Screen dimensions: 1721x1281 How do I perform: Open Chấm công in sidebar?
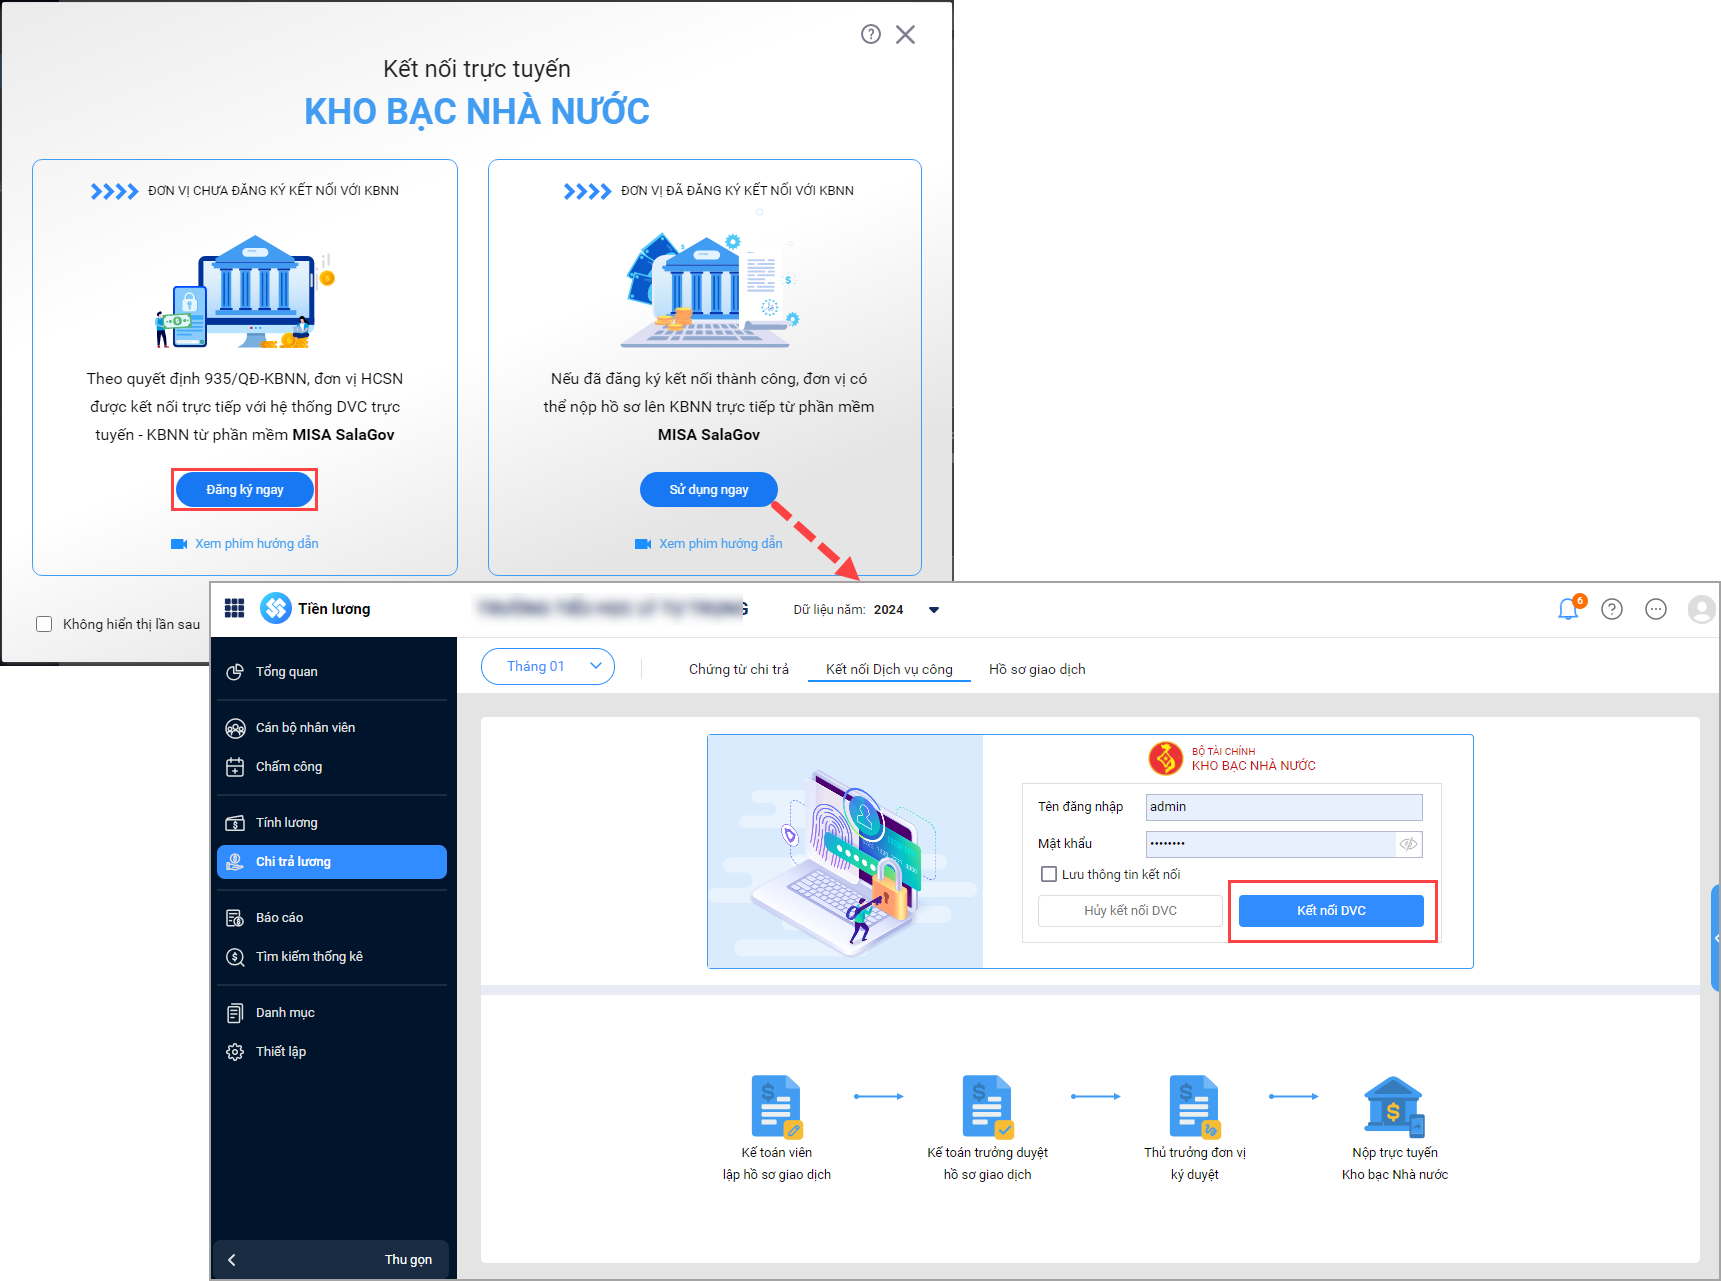(332, 767)
